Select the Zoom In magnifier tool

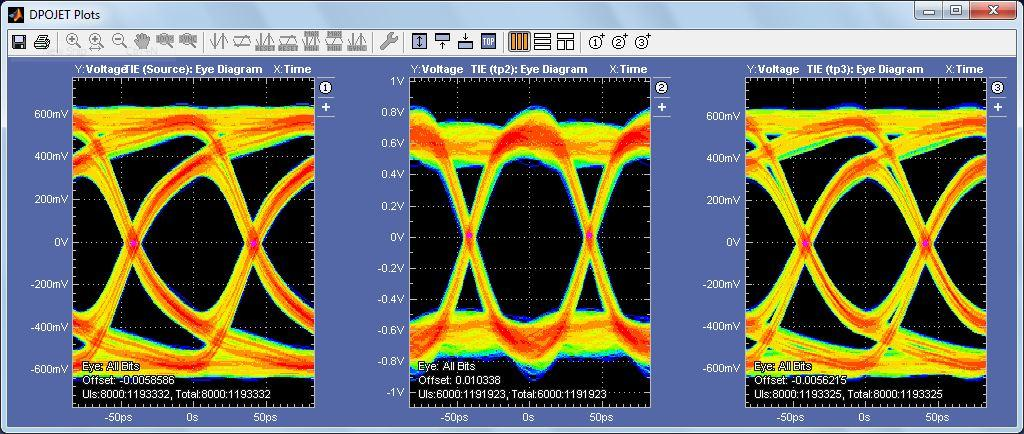[x=73, y=41]
